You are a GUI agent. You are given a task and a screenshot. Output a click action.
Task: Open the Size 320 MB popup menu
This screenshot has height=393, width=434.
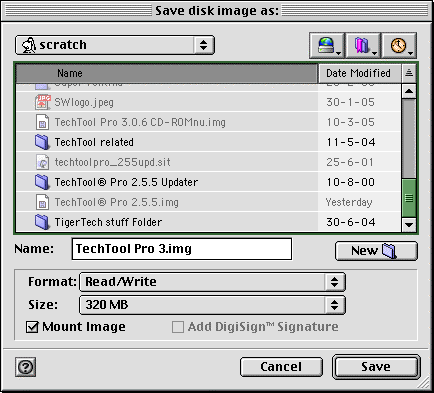click(x=212, y=305)
